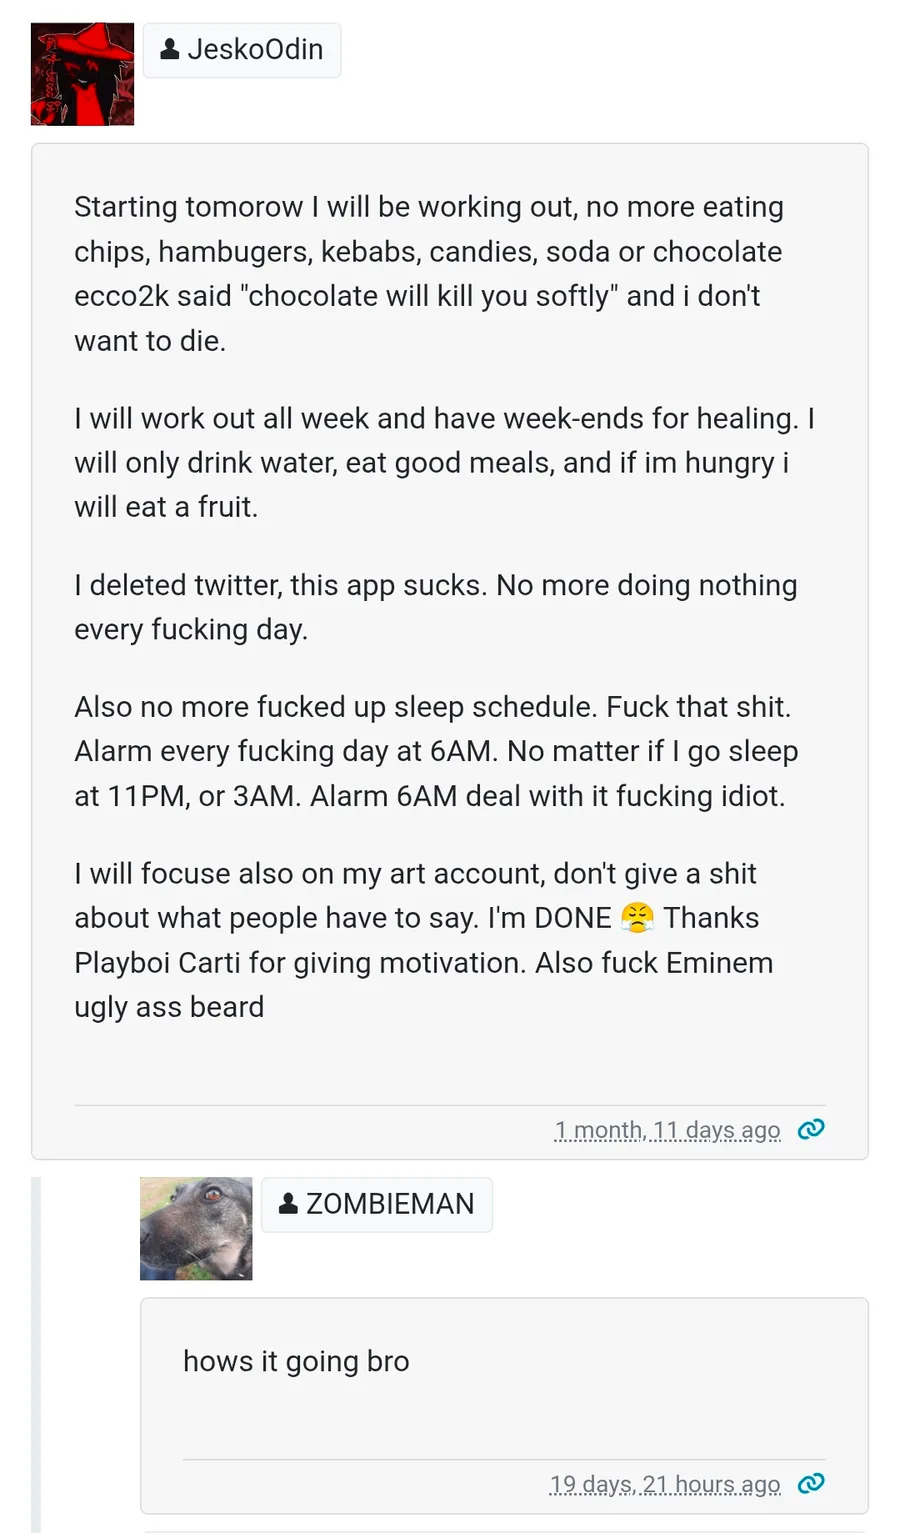Click the "Alarm every" sleep schedule paragraph
This screenshot has width=900, height=1533.
436,751
